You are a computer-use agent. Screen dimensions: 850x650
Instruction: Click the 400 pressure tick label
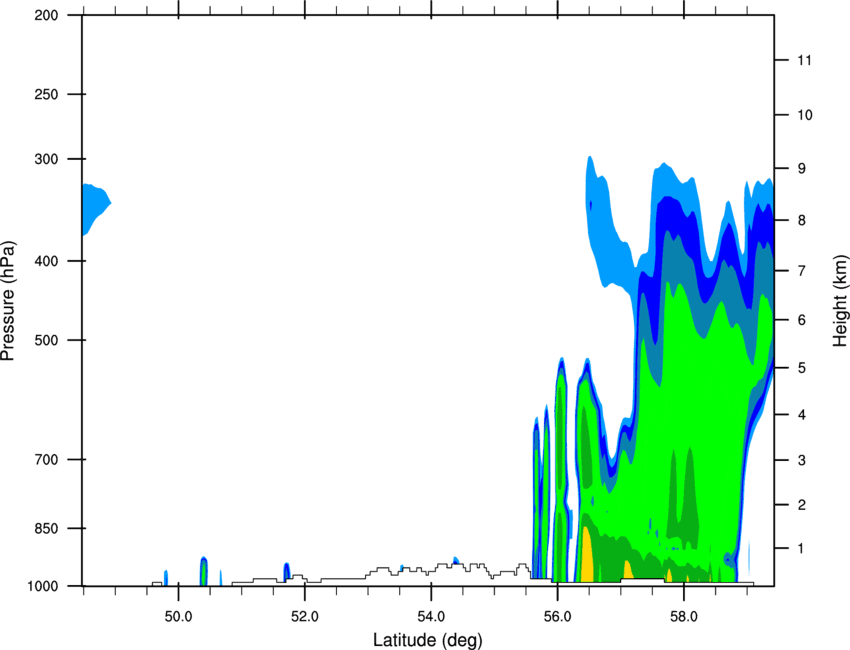point(46,261)
